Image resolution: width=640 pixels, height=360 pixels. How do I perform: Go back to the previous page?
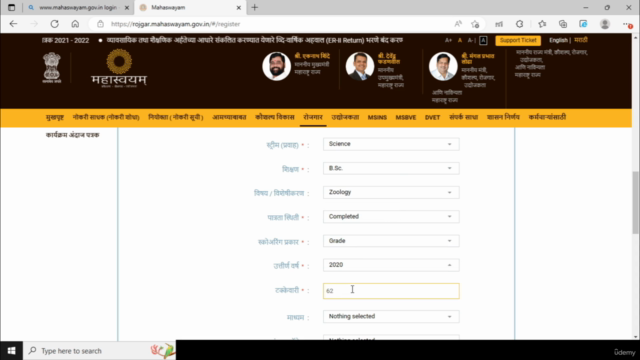[x=13, y=24]
